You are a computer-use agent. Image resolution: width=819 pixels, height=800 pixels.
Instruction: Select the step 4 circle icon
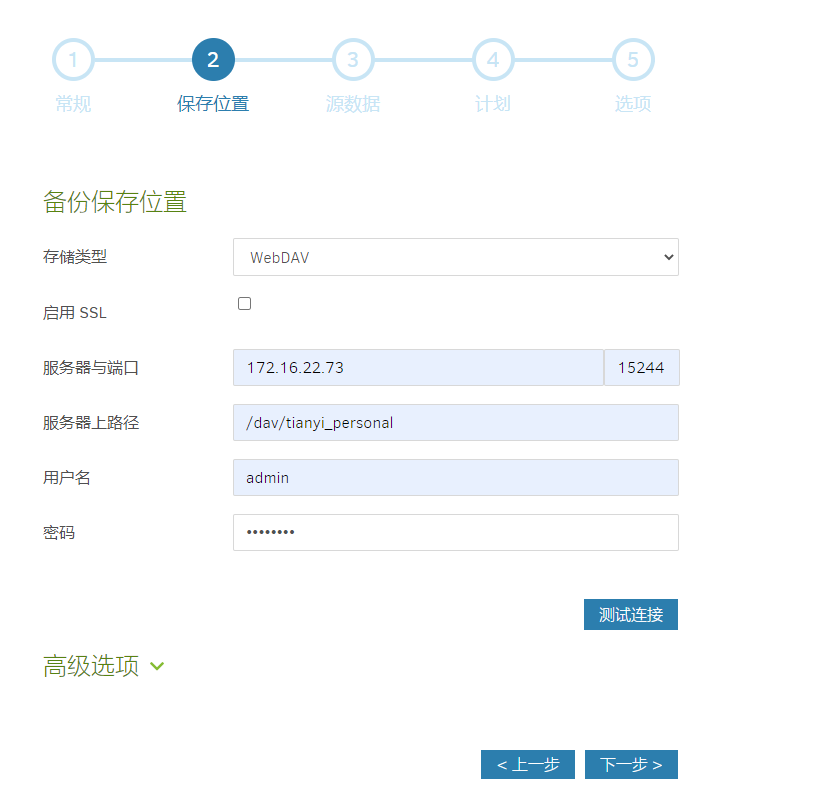click(493, 60)
